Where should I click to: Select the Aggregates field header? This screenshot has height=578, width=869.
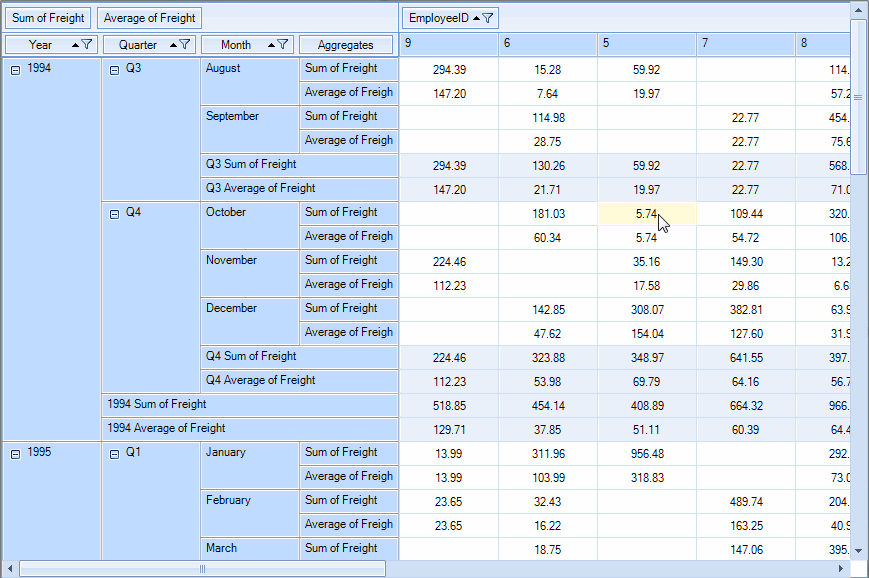tap(346, 45)
